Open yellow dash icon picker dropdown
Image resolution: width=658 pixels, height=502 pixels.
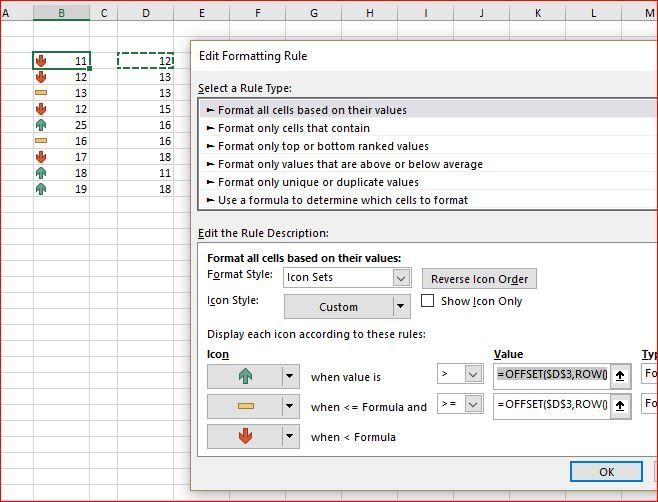click(290, 406)
